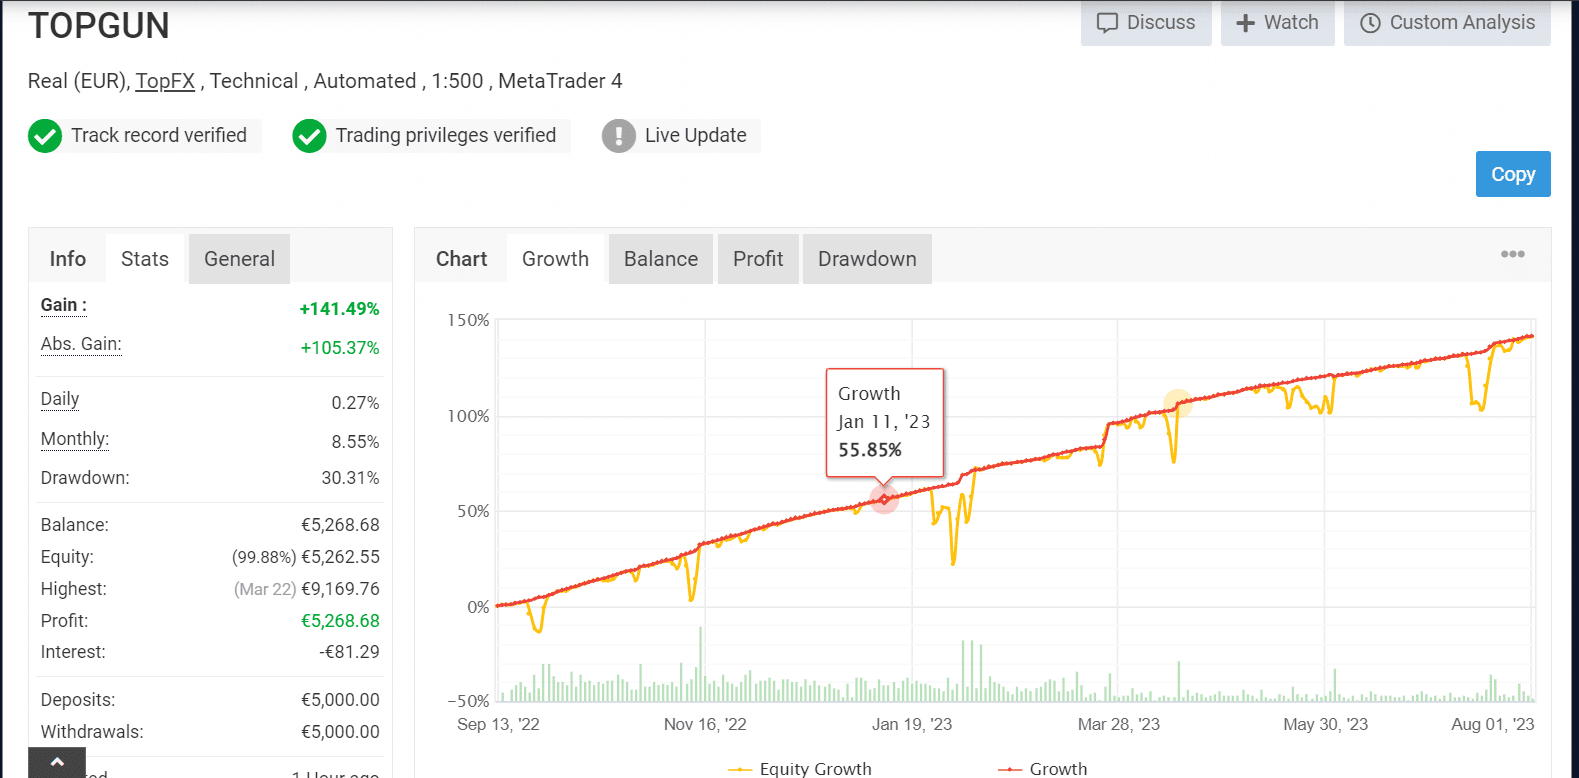The width and height of the screenshot is (1579, 778).
Task: Click the Monthly label
Action: 75,439
